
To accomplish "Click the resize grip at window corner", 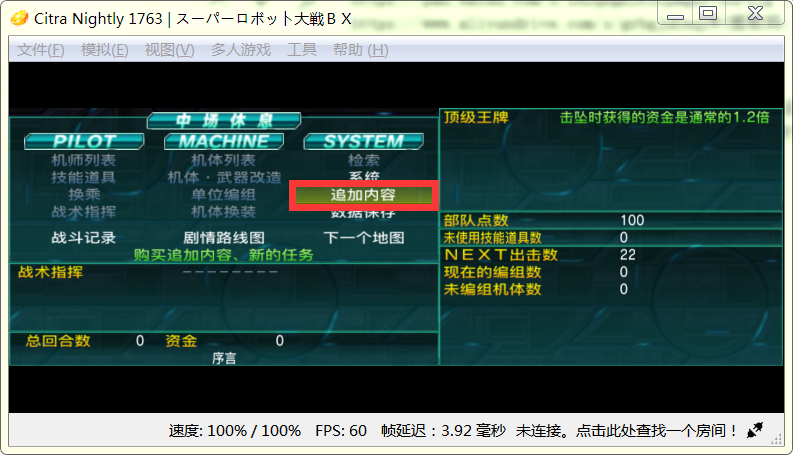I will coord(776,438).
